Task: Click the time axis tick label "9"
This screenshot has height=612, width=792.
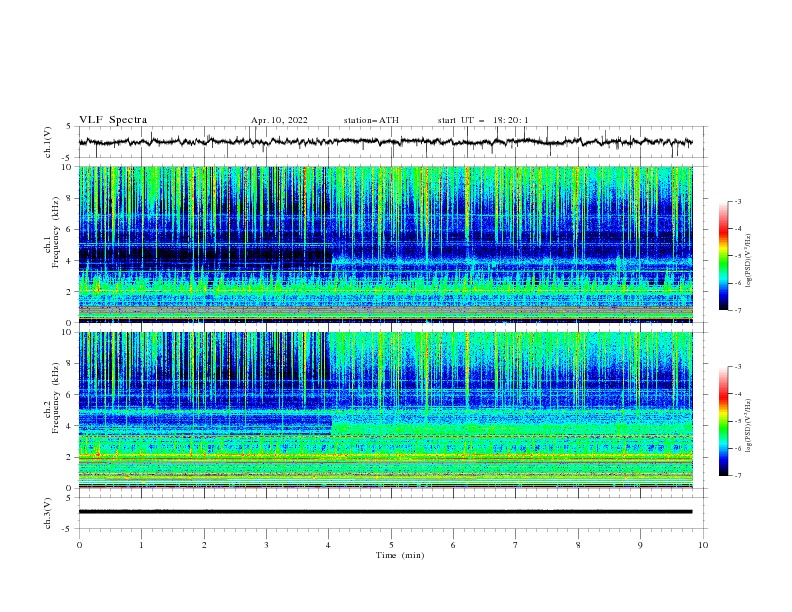Action: (640, 545)
